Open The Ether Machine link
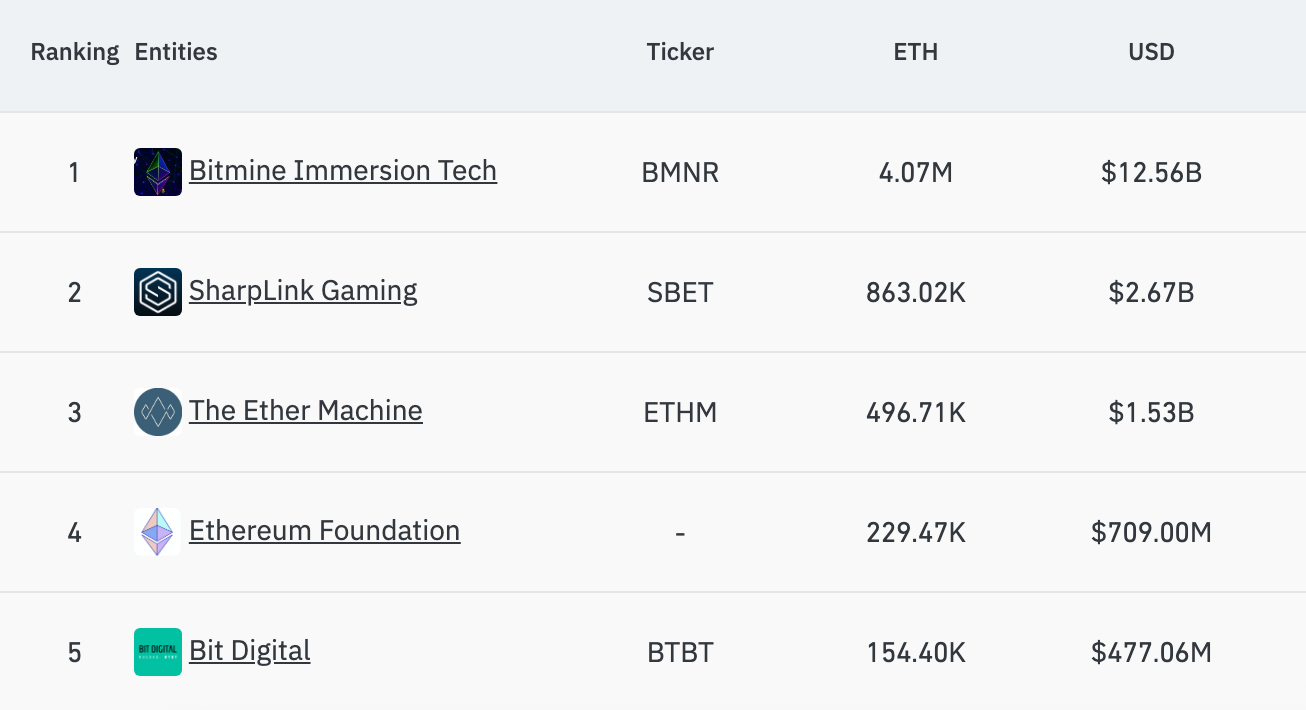This screenshot has width=1306, height=710. pos(306,411)
